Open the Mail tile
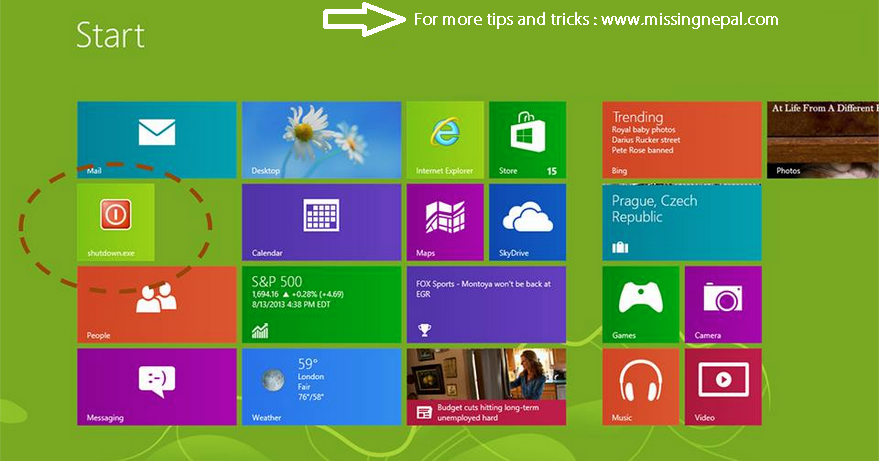Viewport: 879px width, 461px height. point(156,140)
